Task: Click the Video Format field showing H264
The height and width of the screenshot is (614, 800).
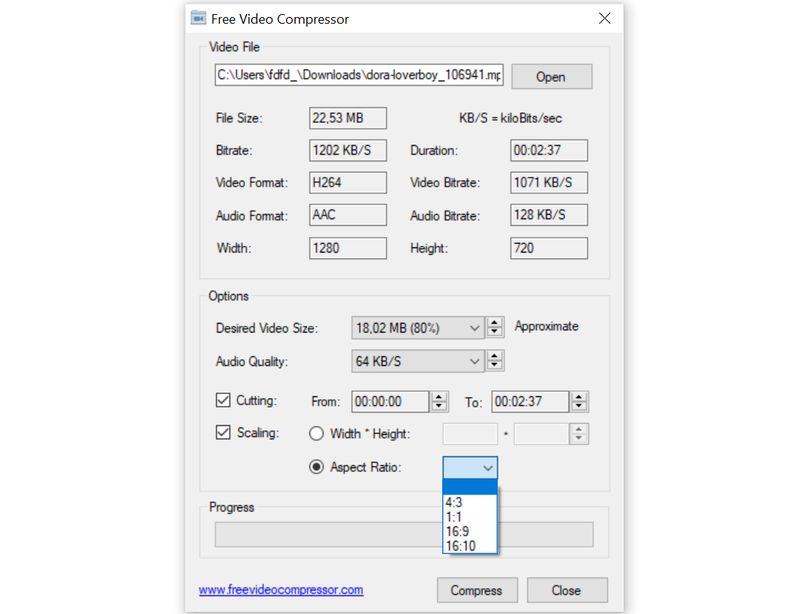Action: point(347,183)
